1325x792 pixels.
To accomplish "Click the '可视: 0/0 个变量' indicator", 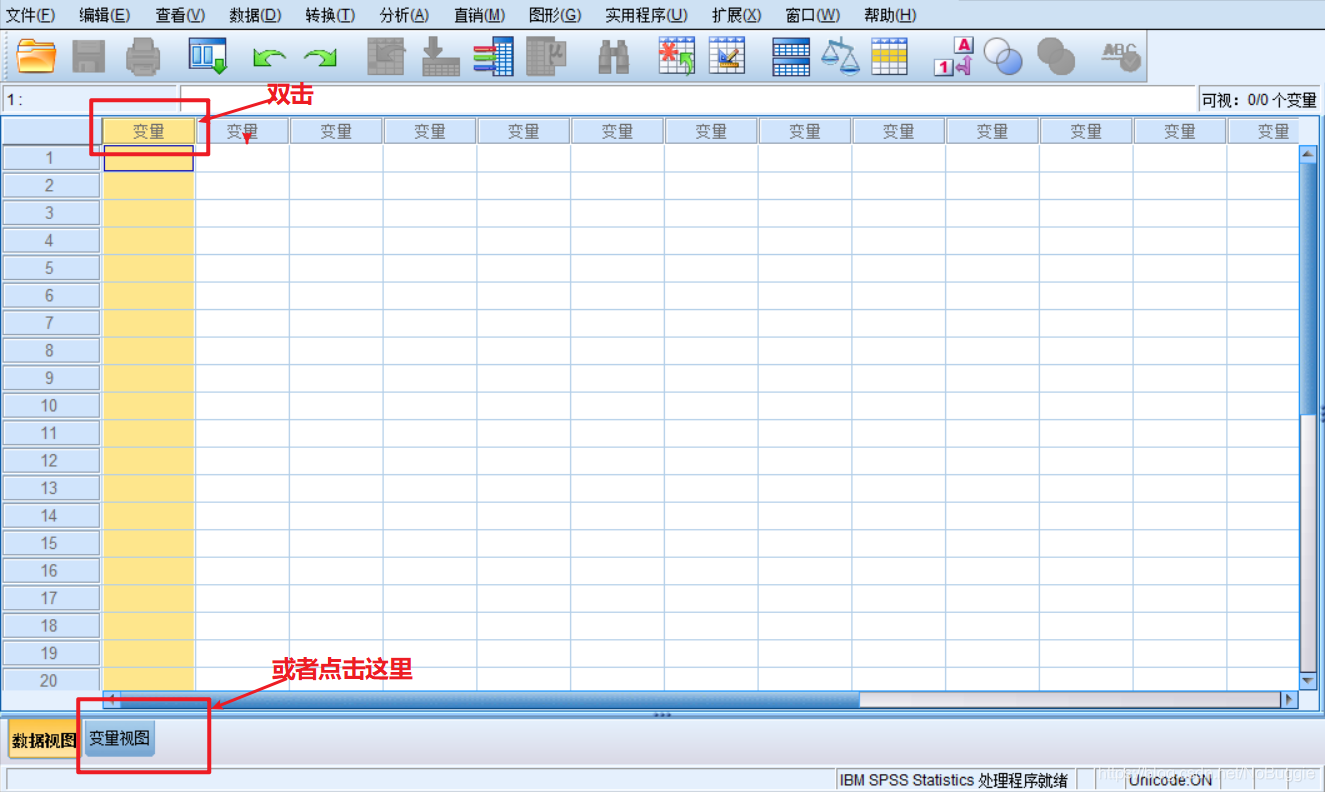I will point(1259,100).
